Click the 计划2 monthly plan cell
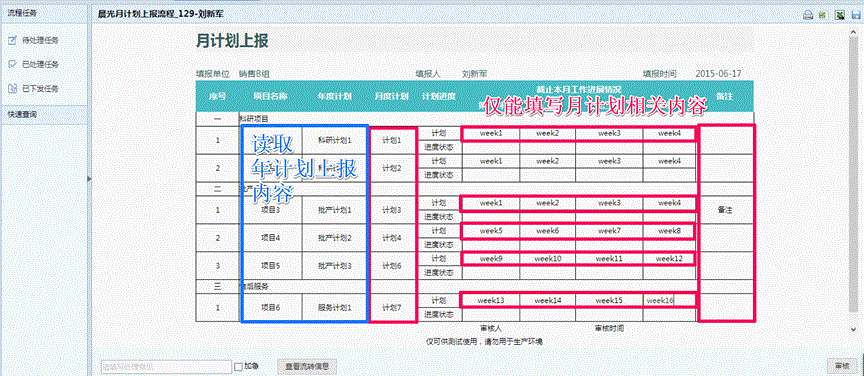 click(x=392, y=168)
